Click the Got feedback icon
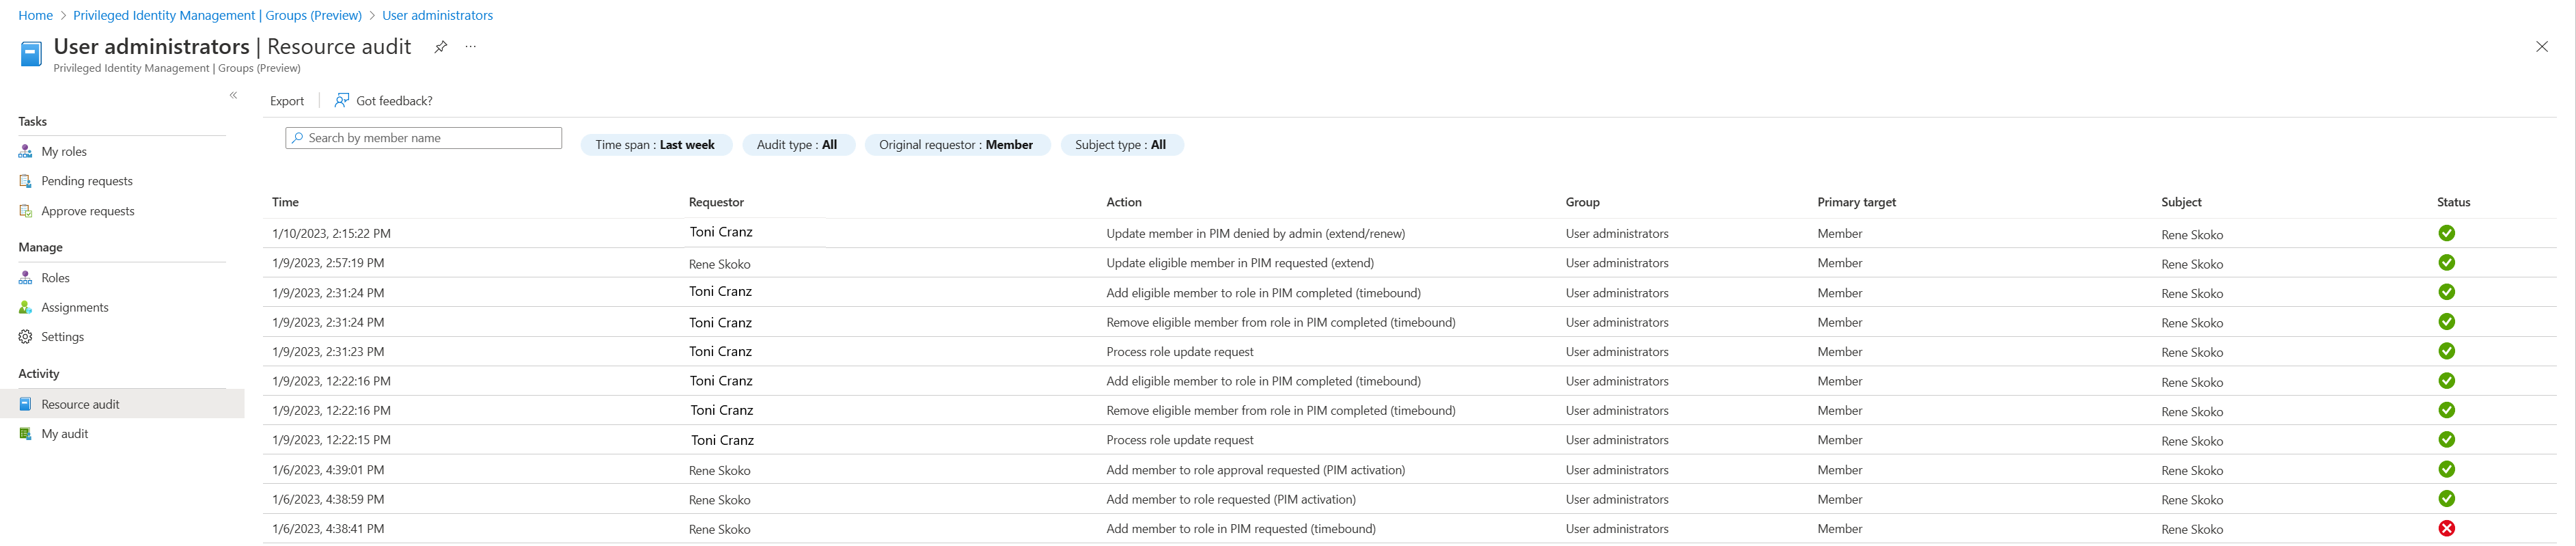Screen dimensions: 2576x546 click(x=342, y=100)
